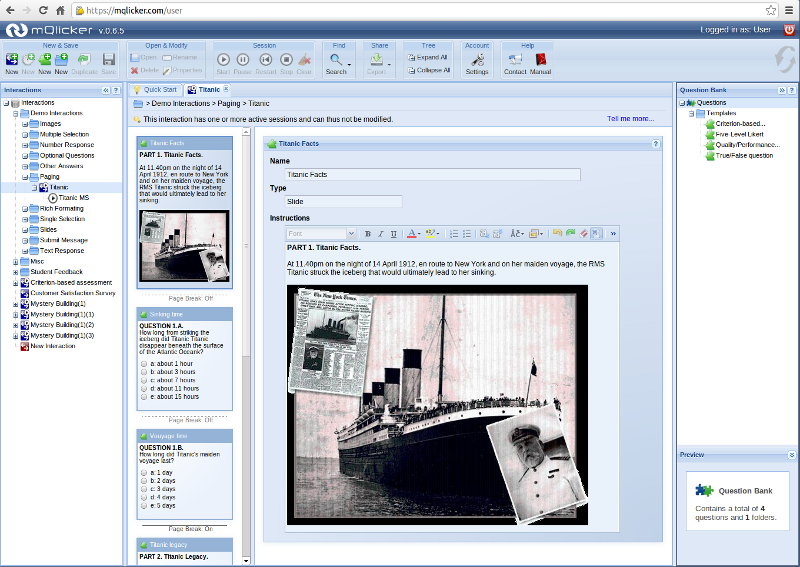Insert a numbered list

(454, 234)
